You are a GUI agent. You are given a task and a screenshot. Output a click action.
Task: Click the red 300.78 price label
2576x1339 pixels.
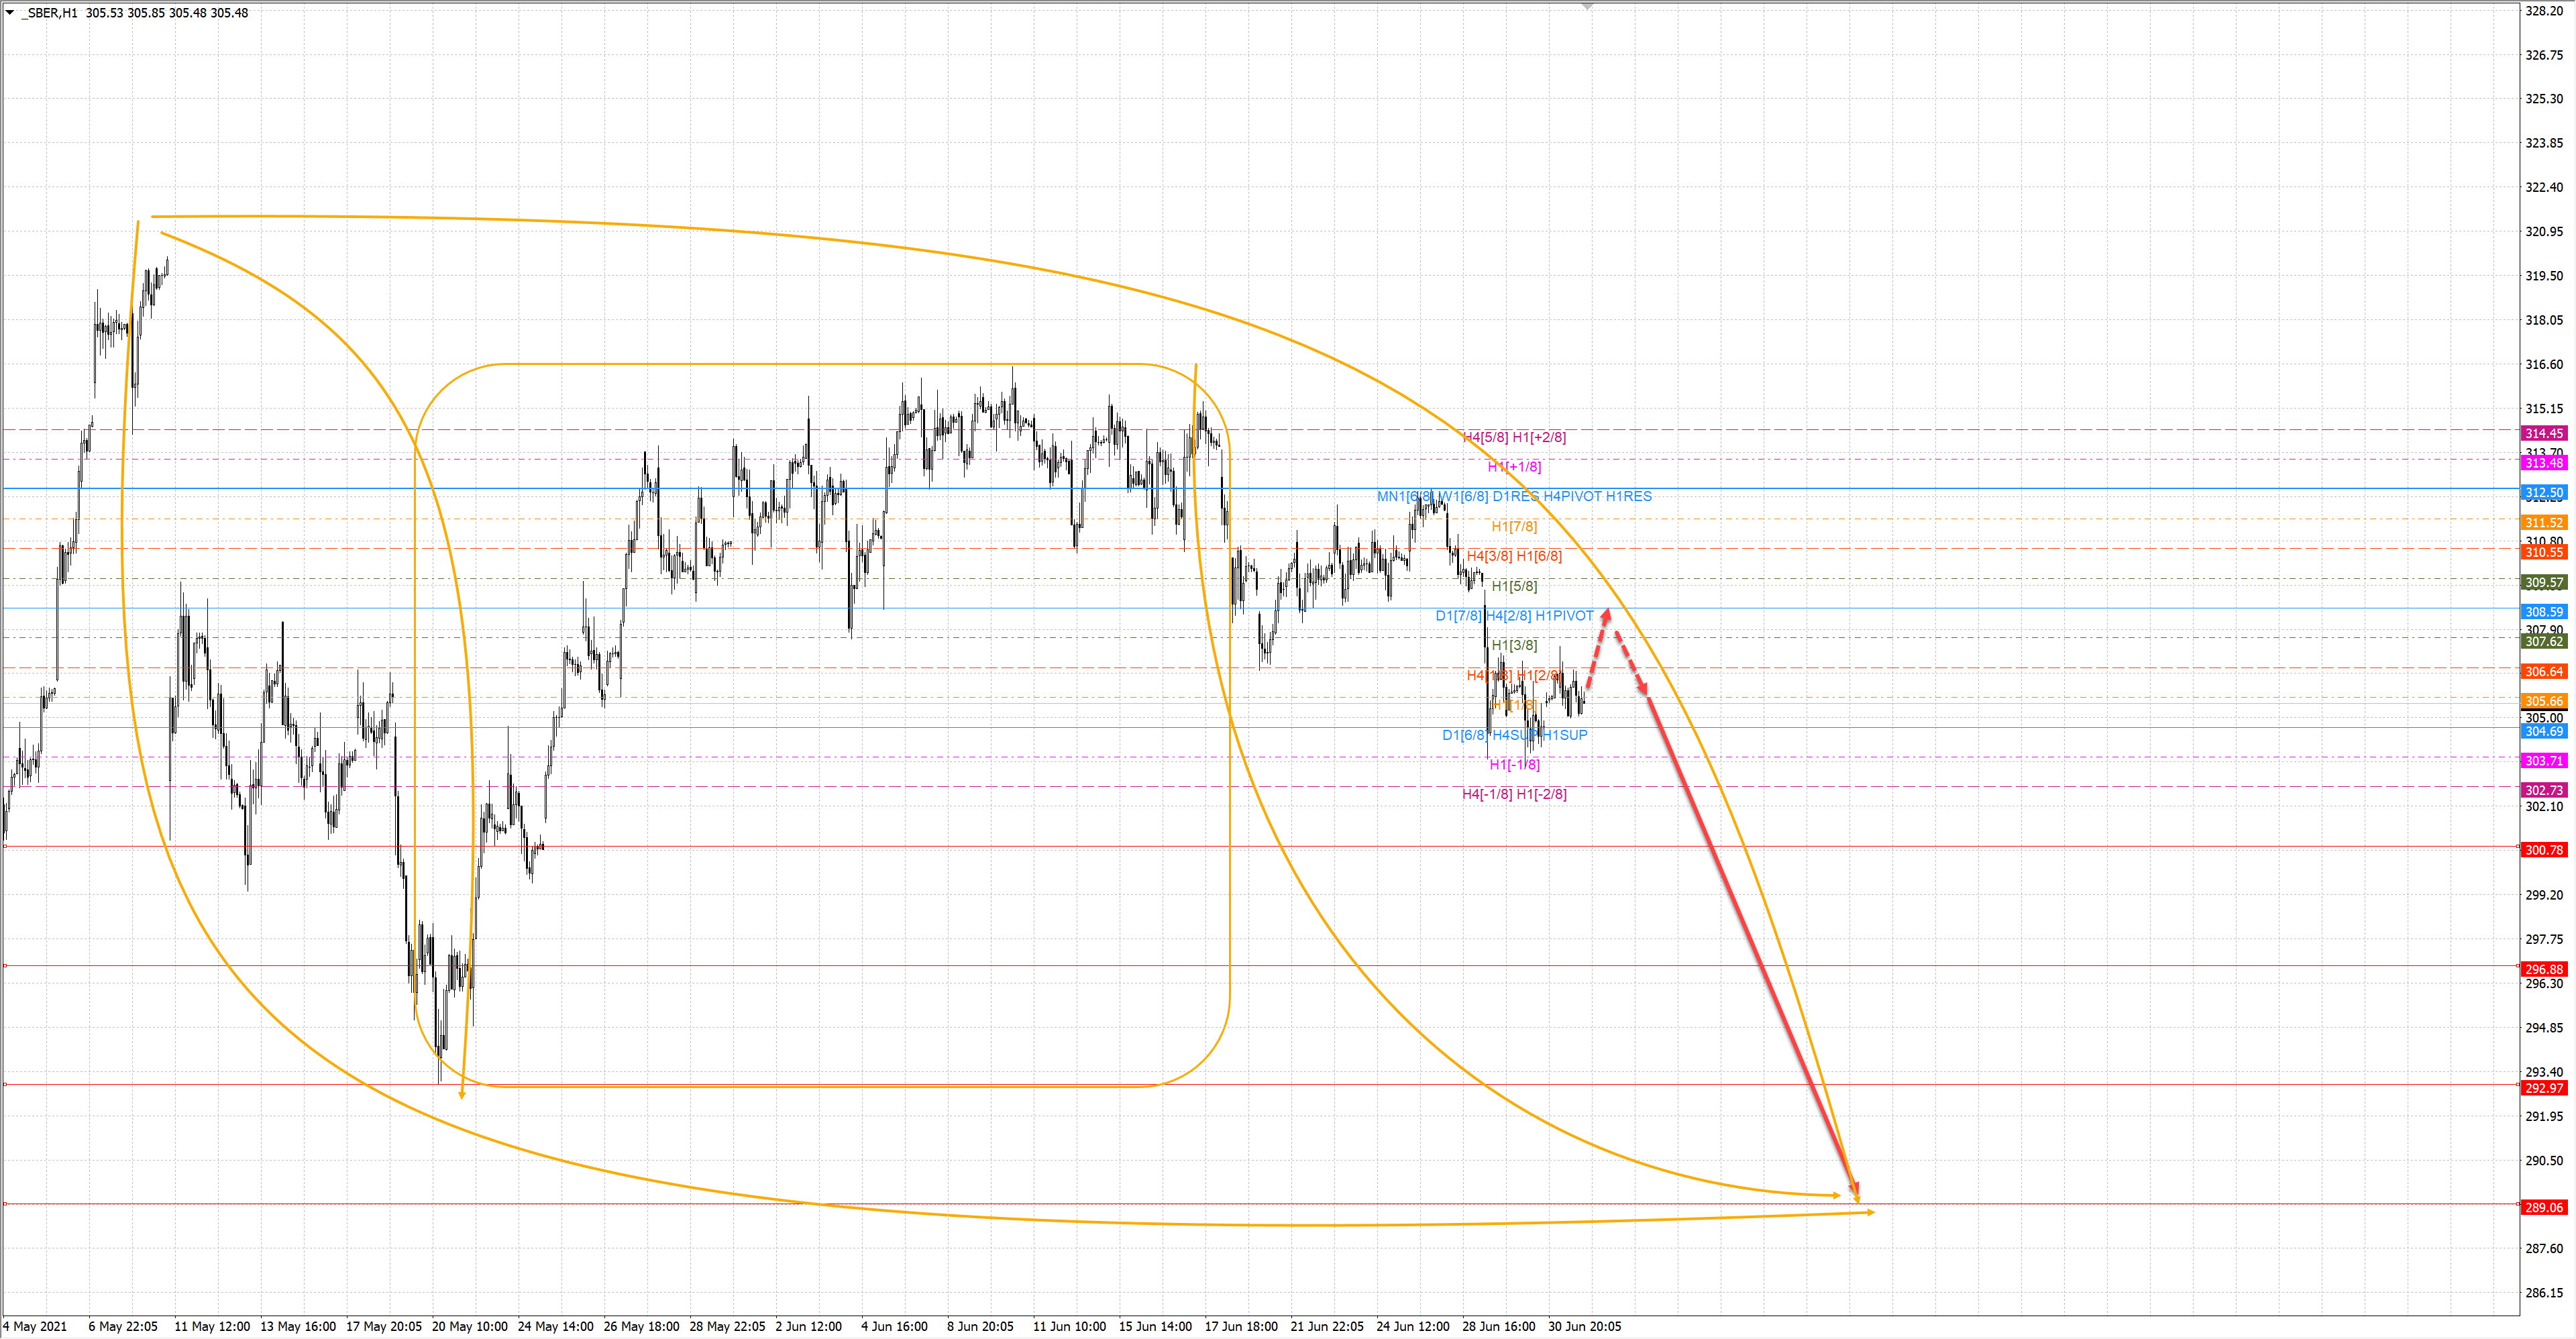pyautogui.click(x=2544, y=850)
